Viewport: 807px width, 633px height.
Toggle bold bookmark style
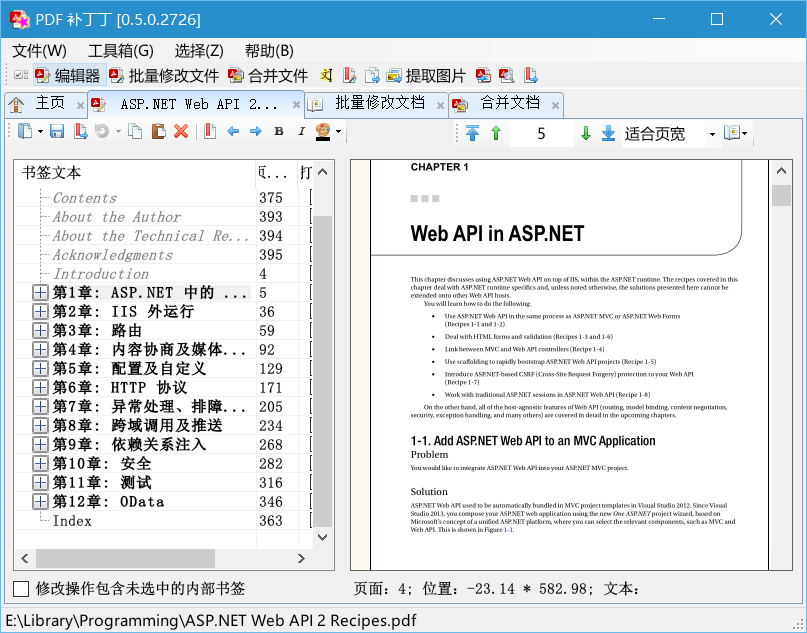279,132
